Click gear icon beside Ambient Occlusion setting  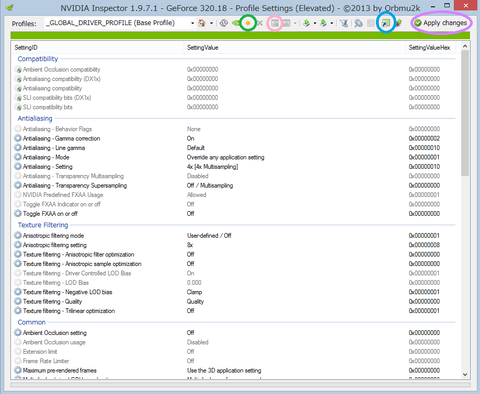(x=18, y=332)
